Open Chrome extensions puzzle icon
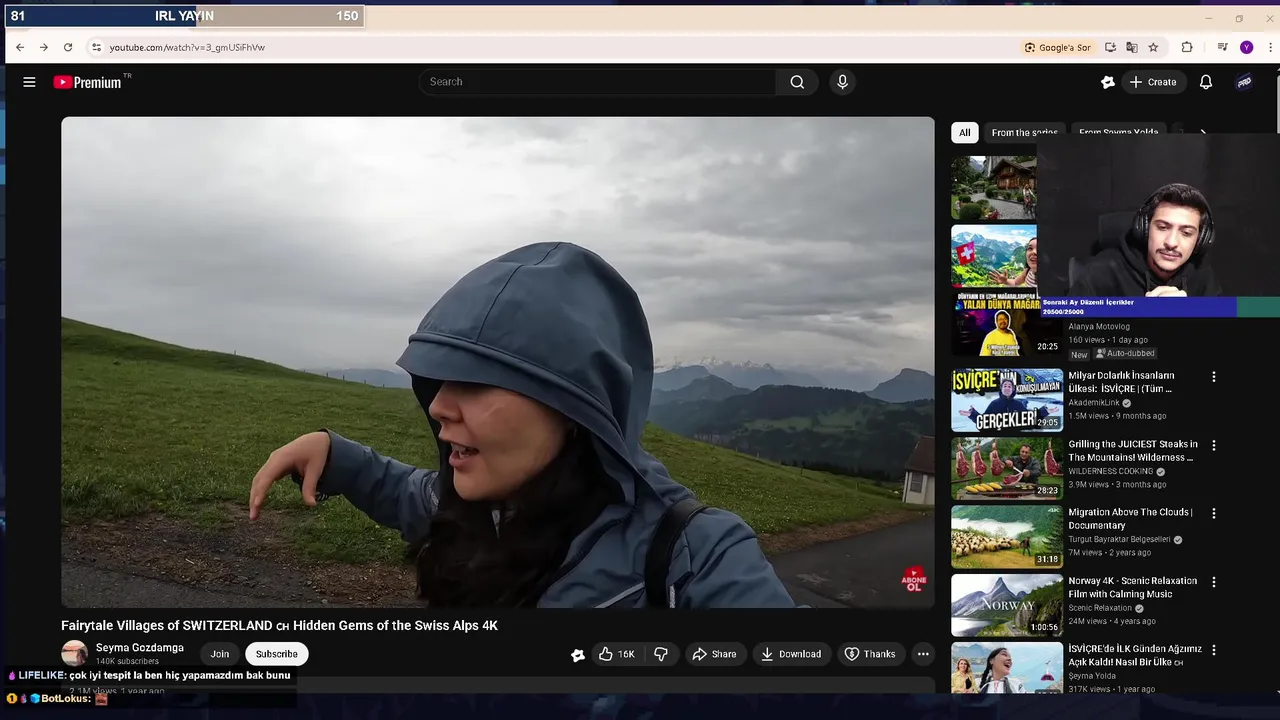Viewport: 1280px width, 720px height. 1187,47
